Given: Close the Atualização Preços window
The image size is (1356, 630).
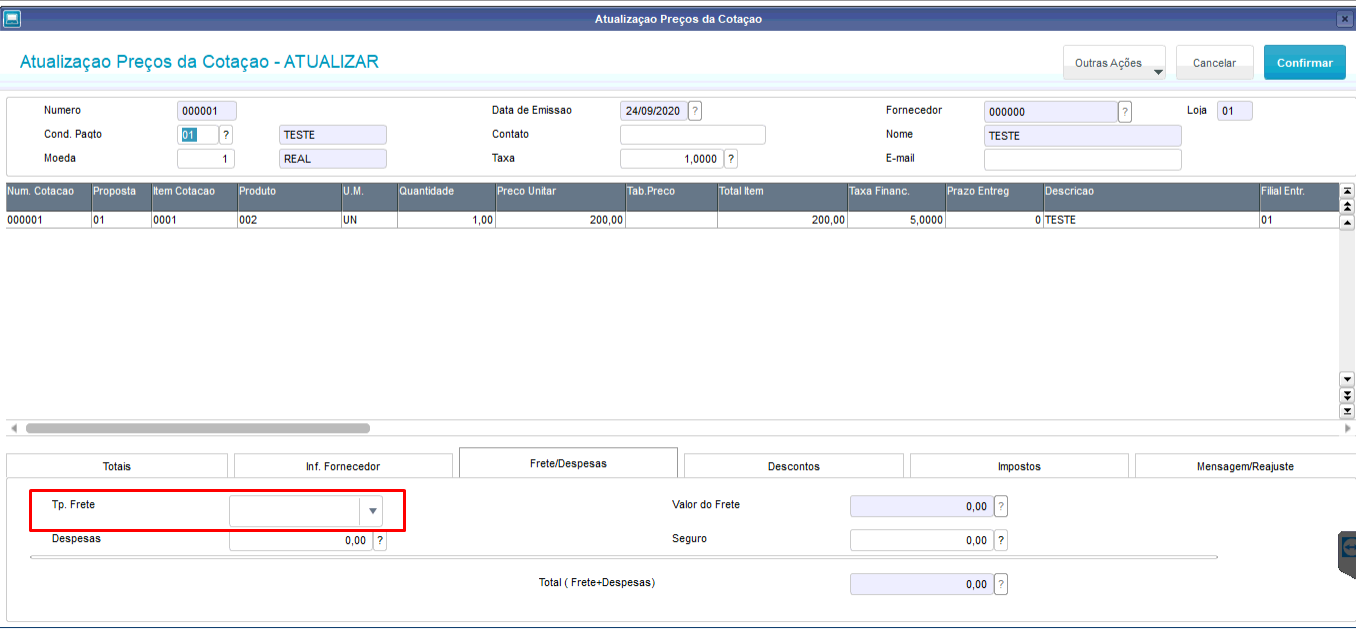Looking at the screenshot, I should (x=1344, y=19).
